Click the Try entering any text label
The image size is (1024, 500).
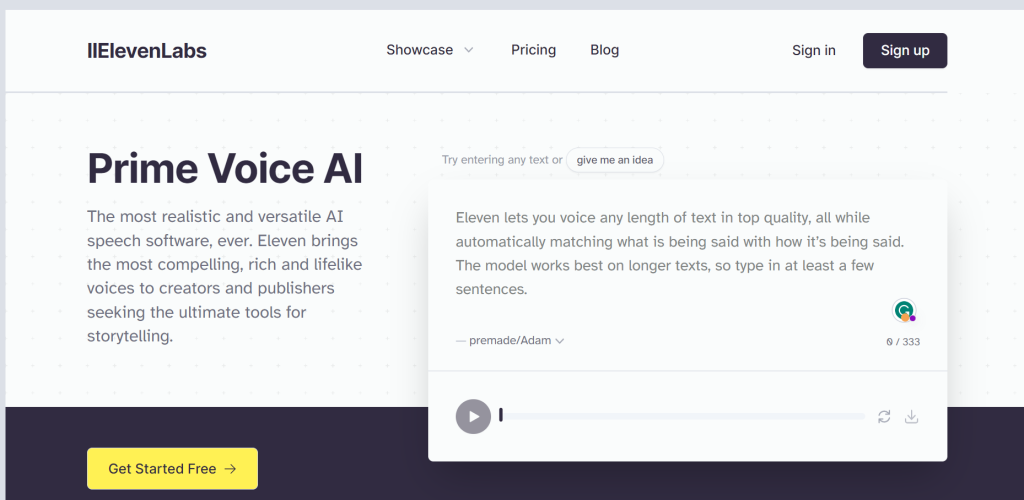(502, 160)
